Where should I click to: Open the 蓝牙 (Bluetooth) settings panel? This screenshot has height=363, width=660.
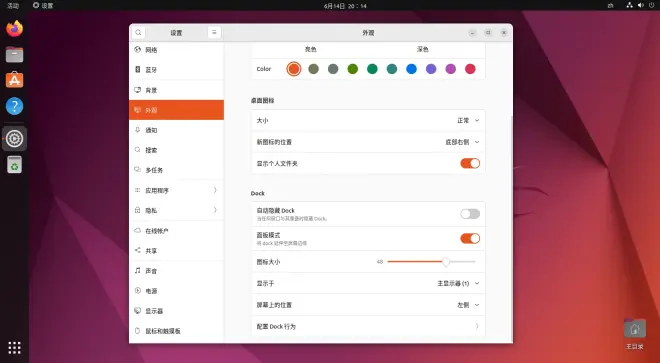[x=176, y=69]
